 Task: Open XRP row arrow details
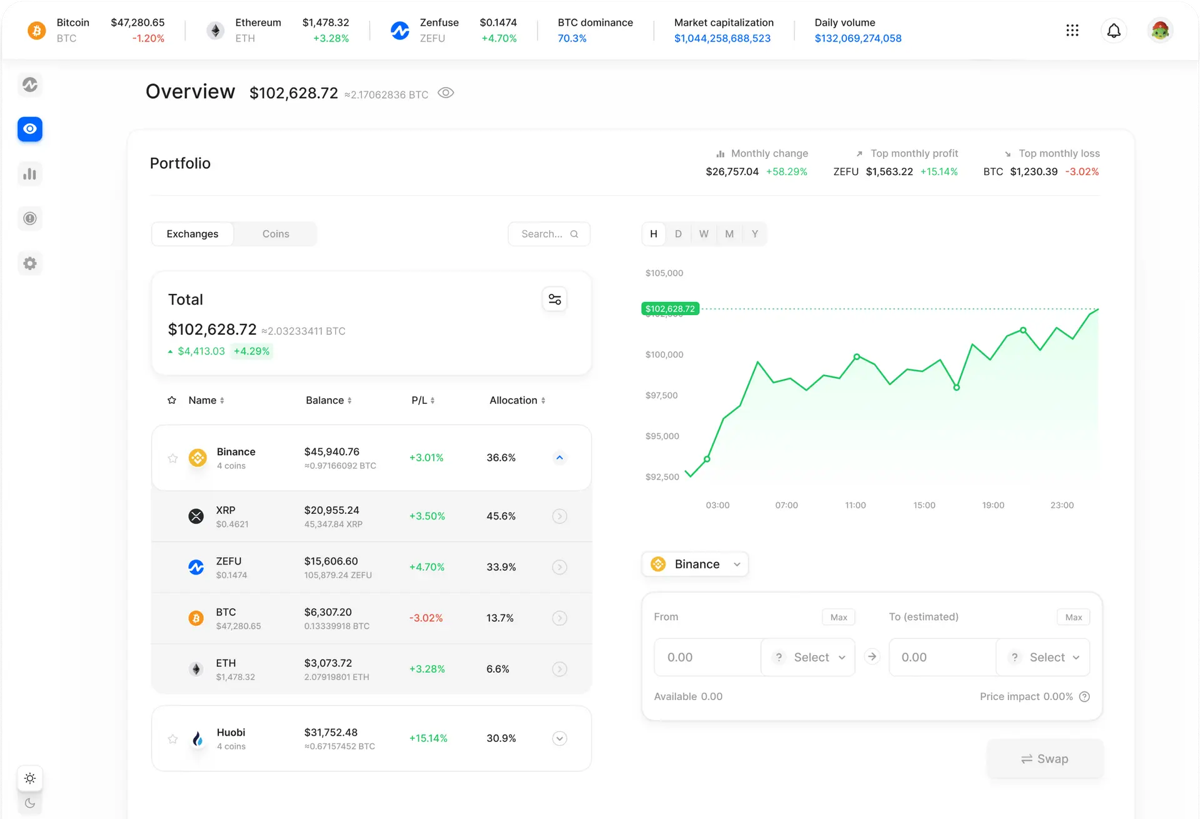(x=560, y=516)
